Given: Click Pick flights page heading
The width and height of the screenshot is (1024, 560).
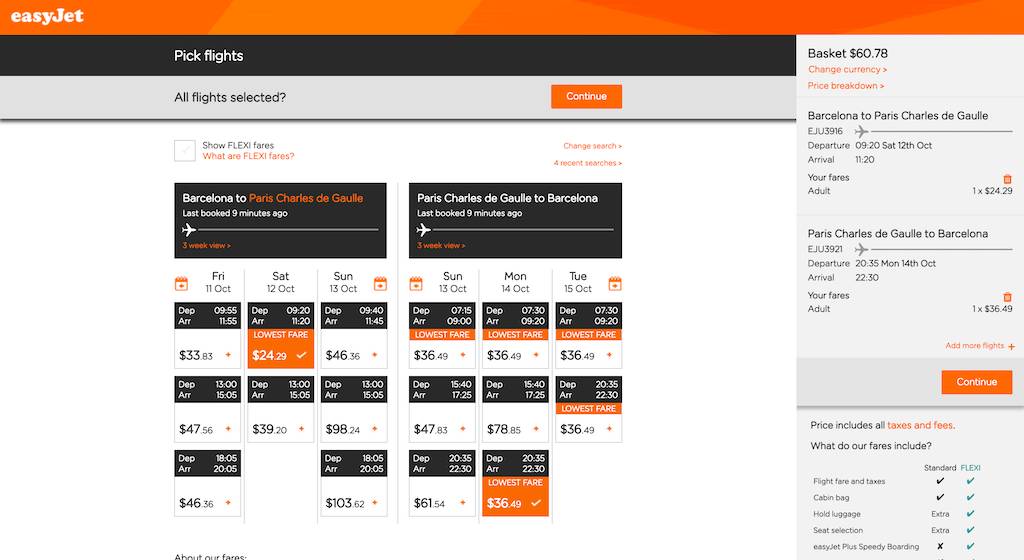Looking at the screenshot, I should click(209, 56).
